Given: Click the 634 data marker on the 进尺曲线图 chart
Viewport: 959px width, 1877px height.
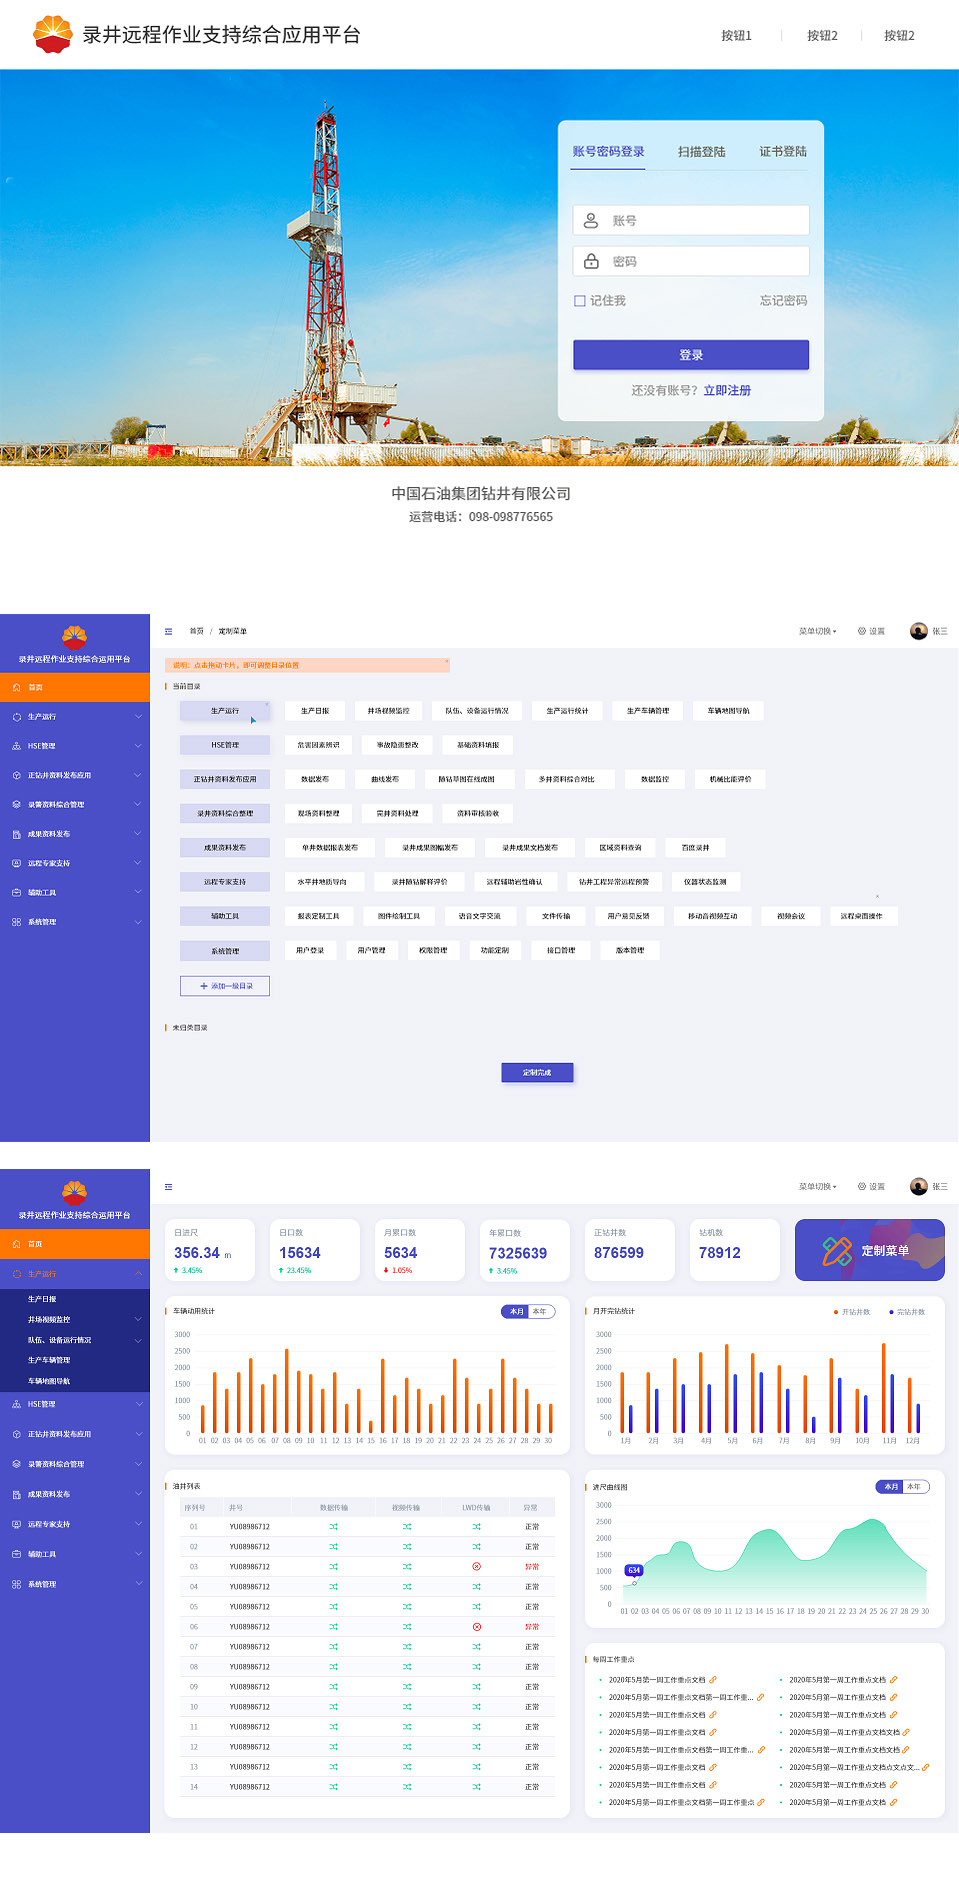Looking at the screenshot, I should coord(634,1570).
